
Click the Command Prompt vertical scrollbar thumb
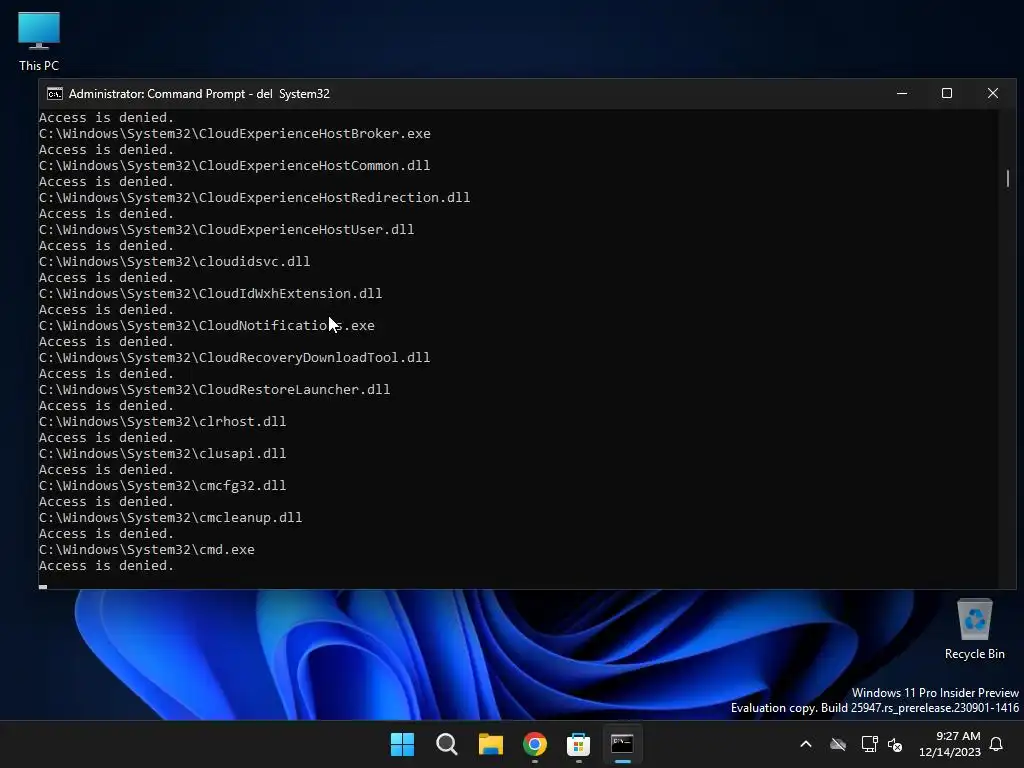pyautogui.click(x=1008, y=178)
